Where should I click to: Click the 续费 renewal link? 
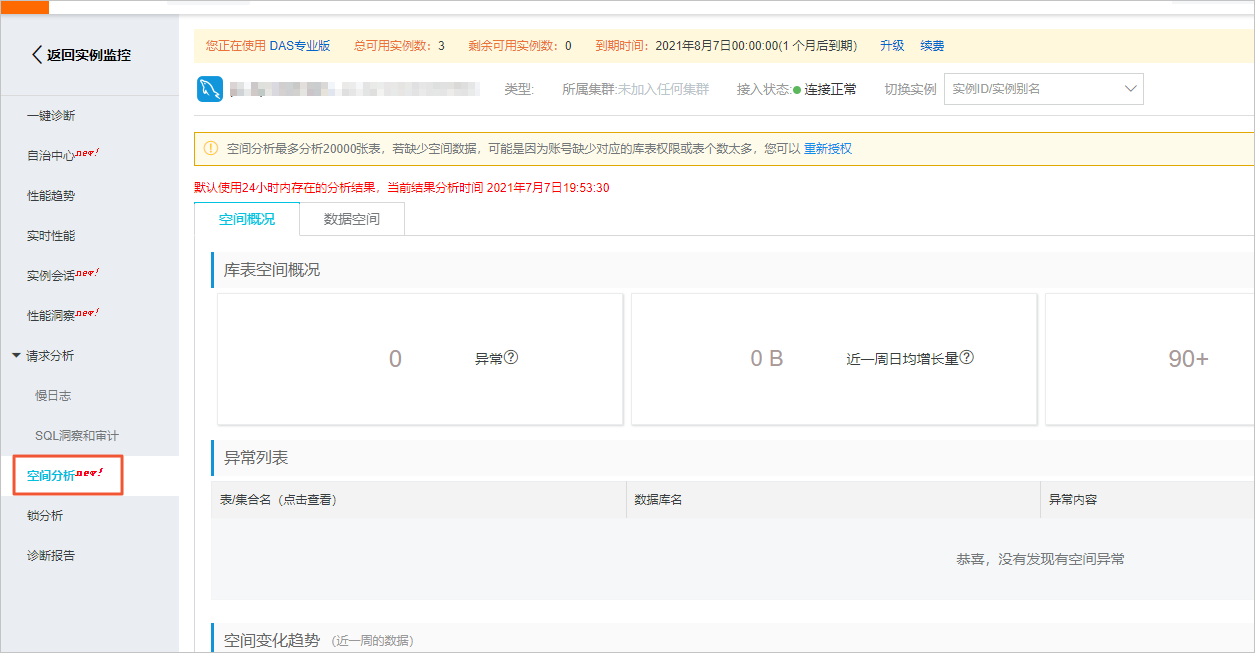[x=932, y=46]
